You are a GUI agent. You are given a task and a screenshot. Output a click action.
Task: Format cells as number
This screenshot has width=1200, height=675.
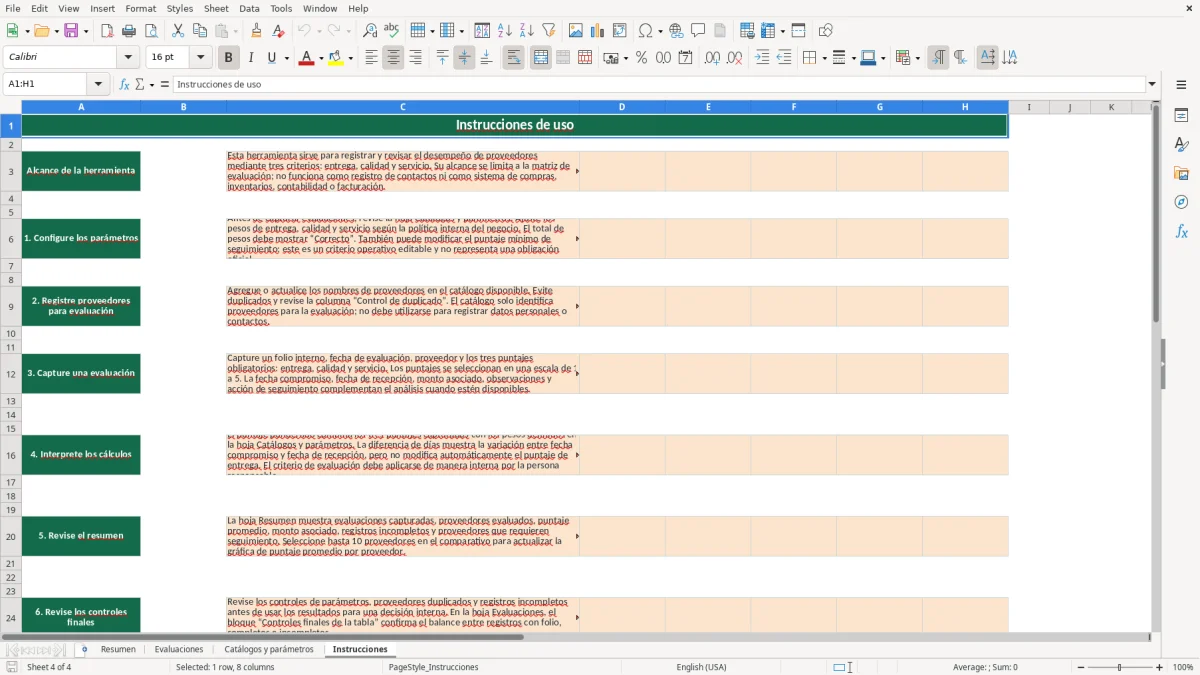point(663,58)
